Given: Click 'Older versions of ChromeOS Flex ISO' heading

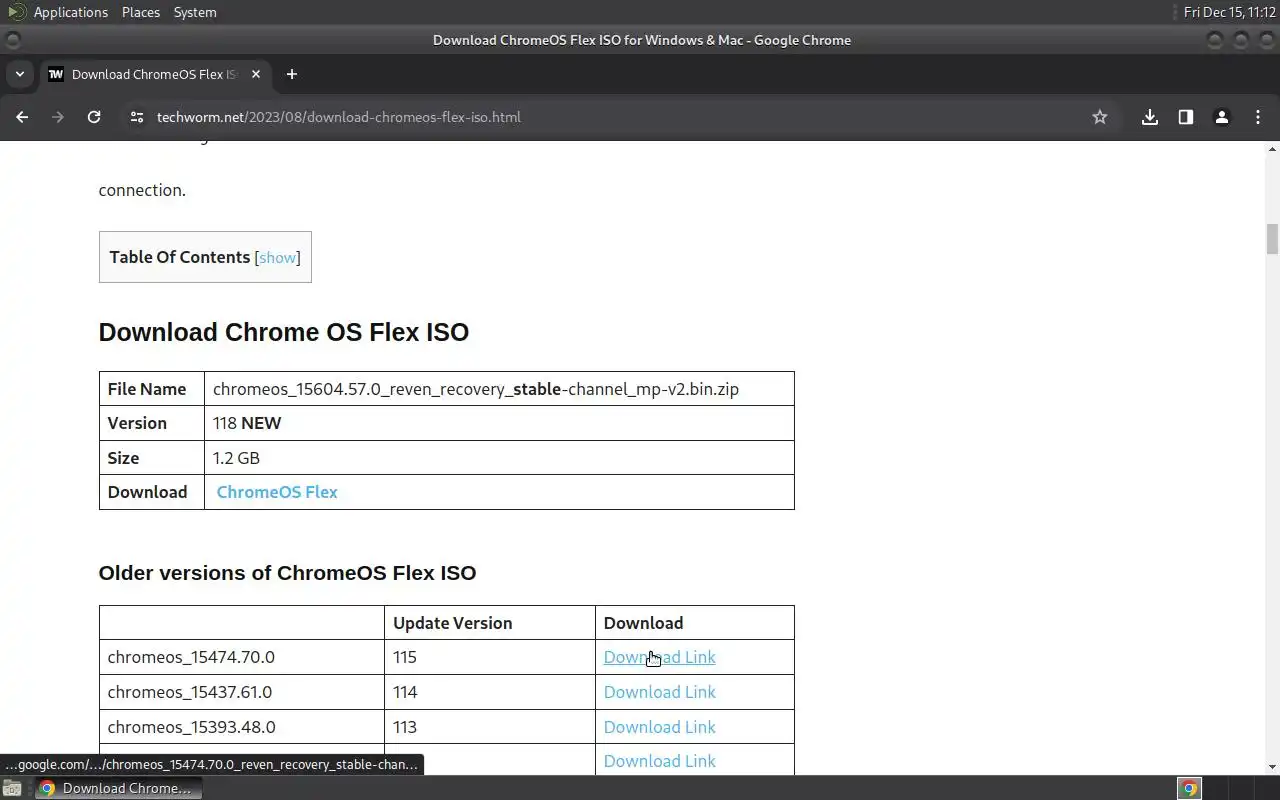Looking at the screenshot, I should (287, 573).
